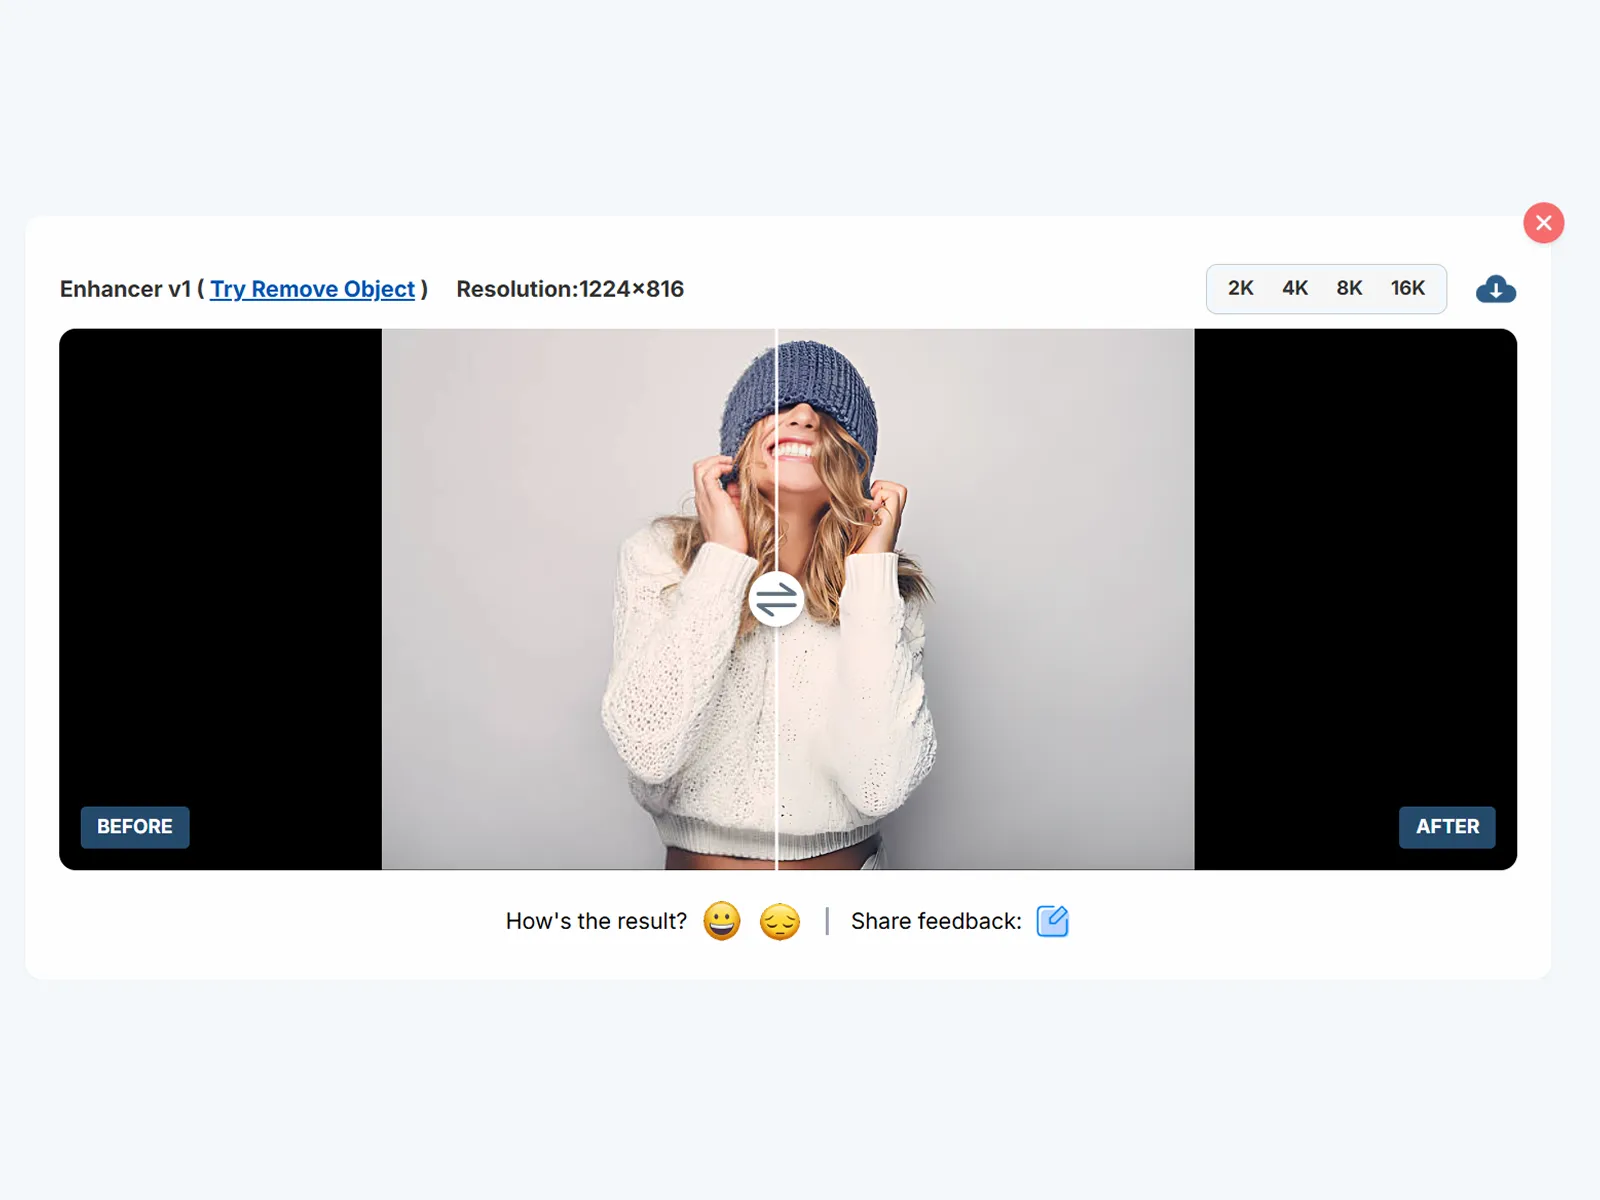
Task: Choose the 16K upscale option
Action: (1407, 289)
